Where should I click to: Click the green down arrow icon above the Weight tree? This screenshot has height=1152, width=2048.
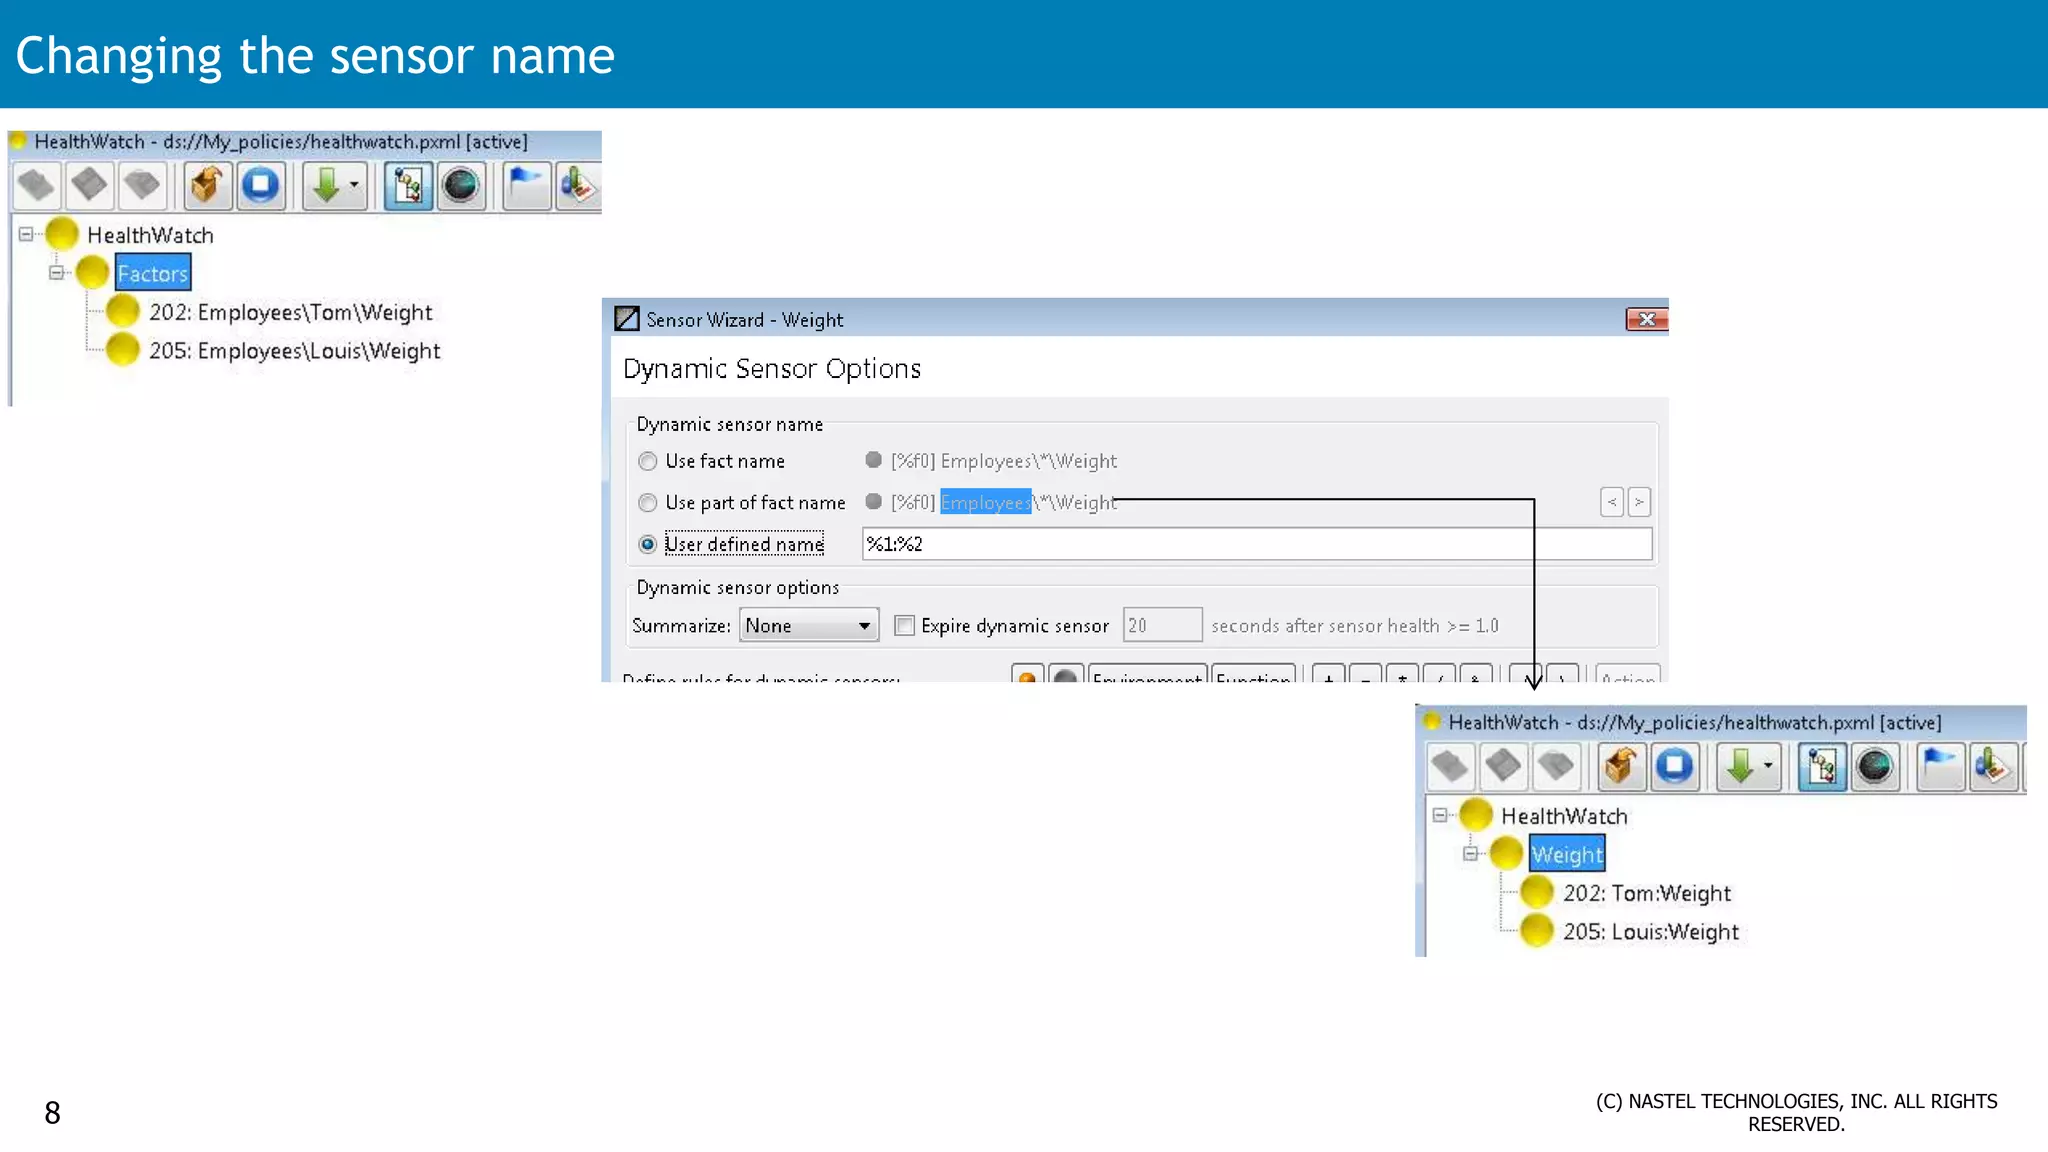coord(1740,767)
